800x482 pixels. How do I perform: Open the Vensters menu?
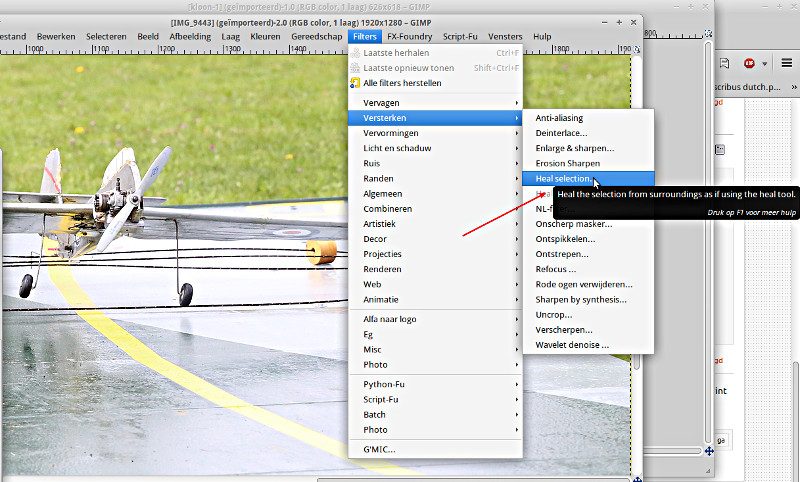point(505,37)
